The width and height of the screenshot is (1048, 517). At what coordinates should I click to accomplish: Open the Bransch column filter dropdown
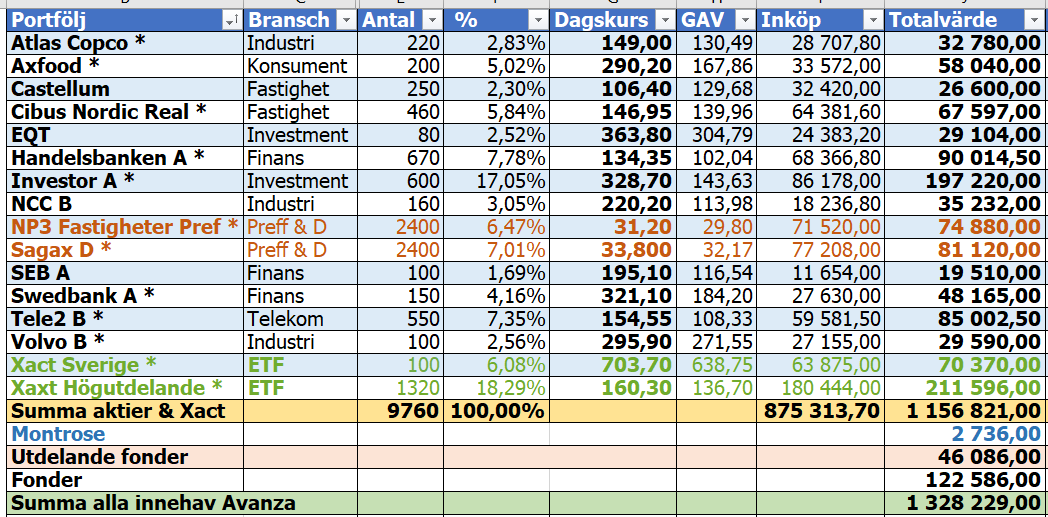(x=346, y=21)
